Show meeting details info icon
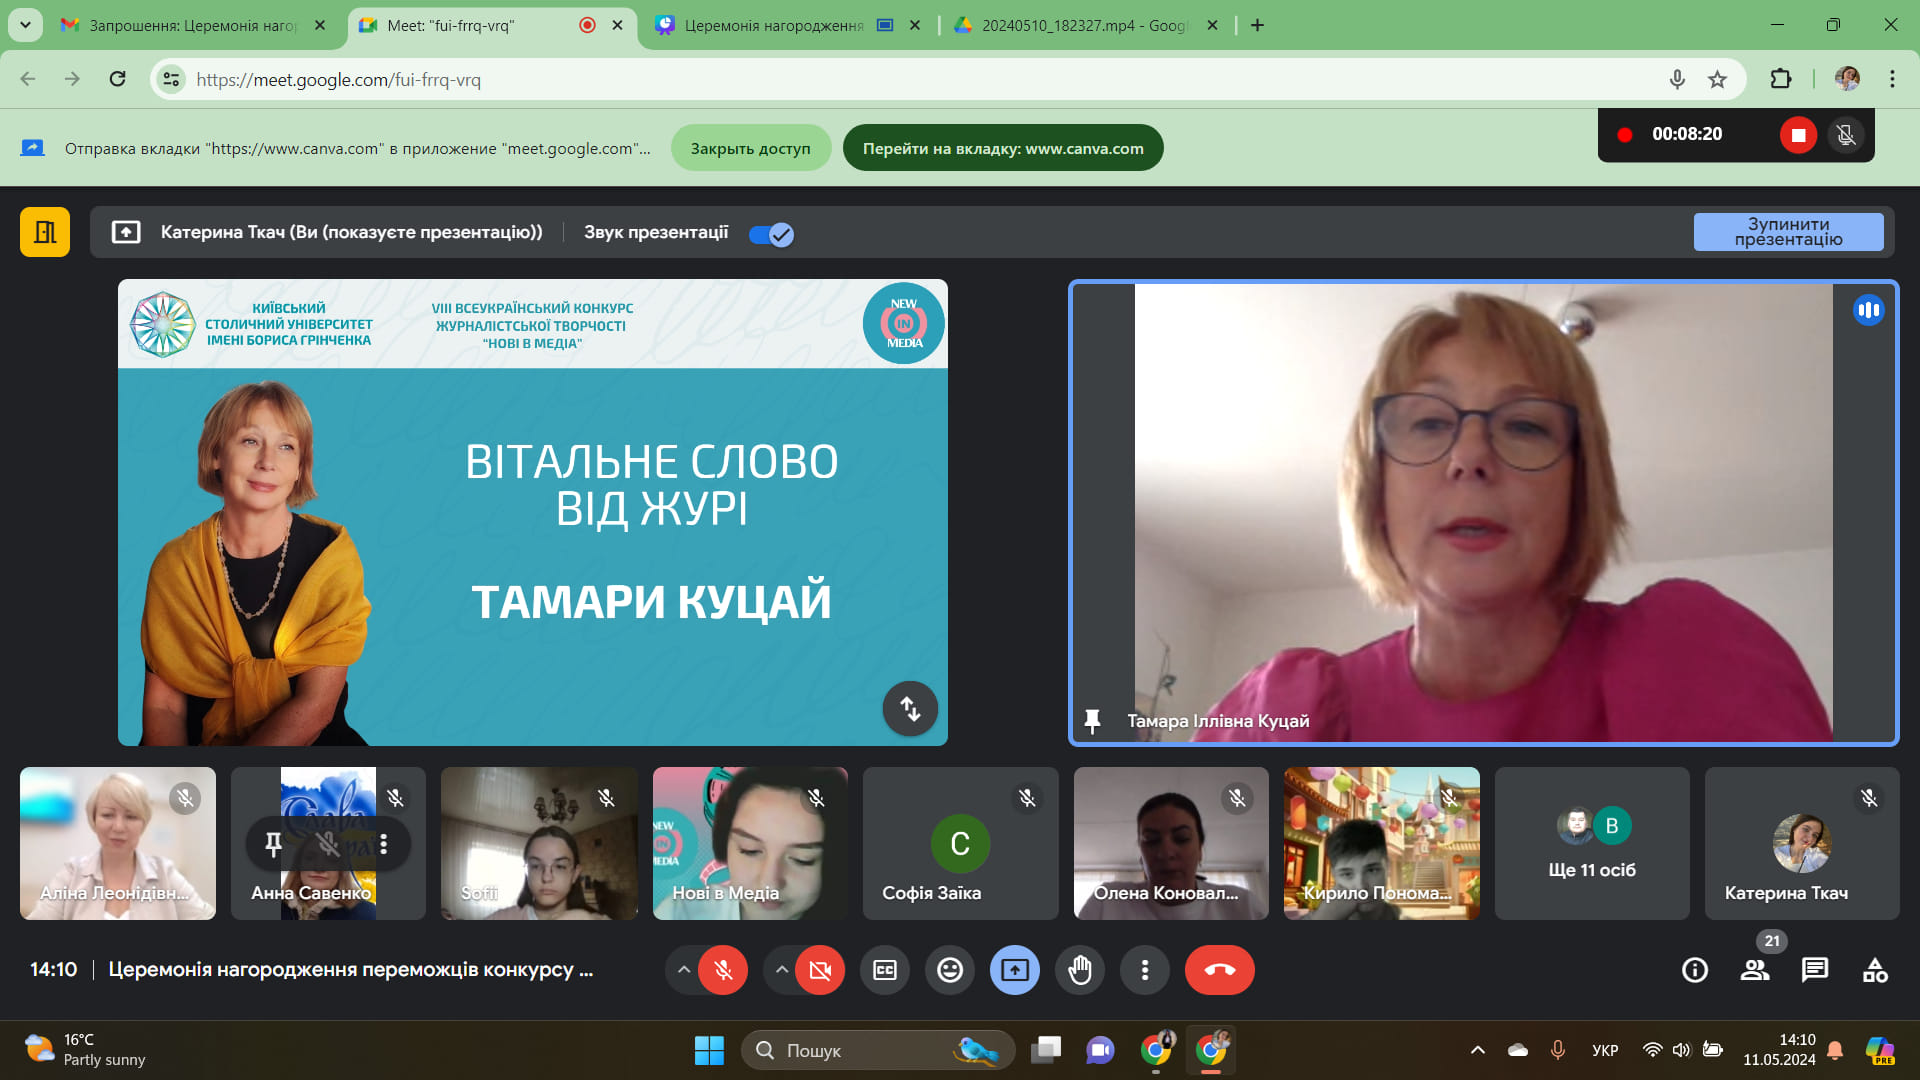 (1695, 970)
